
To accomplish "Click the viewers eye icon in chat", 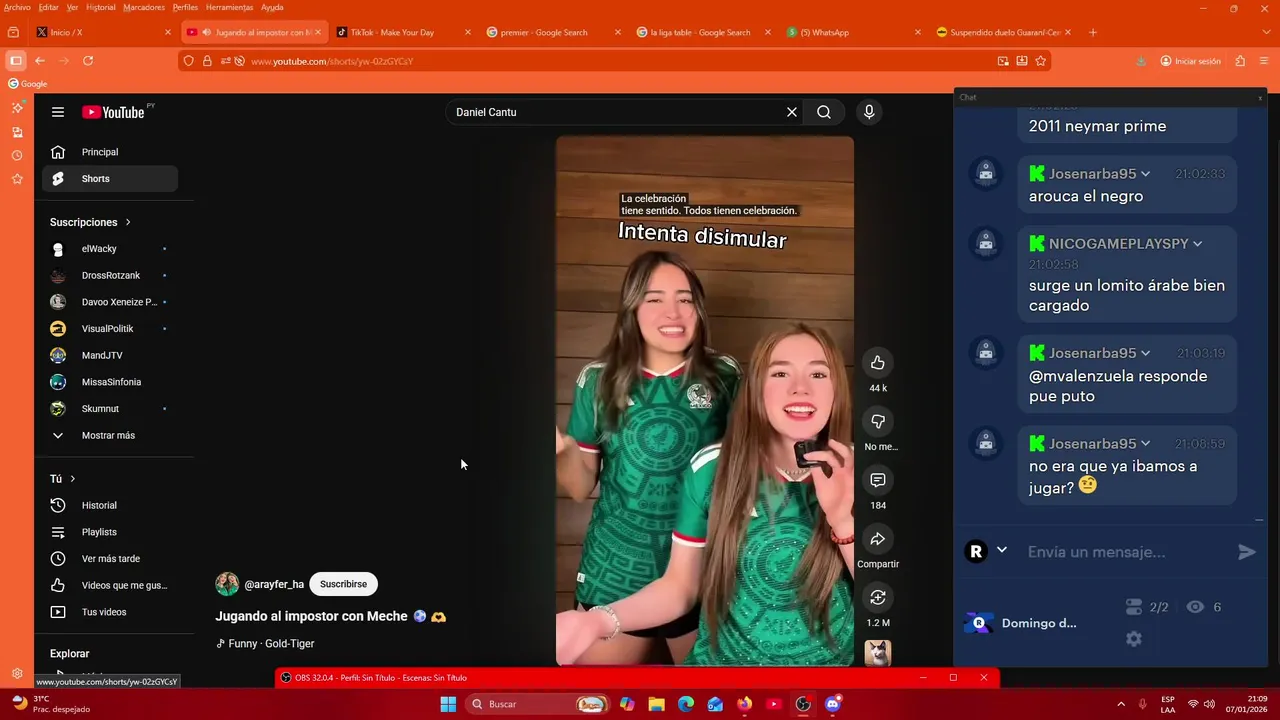I will (1195, 607).
